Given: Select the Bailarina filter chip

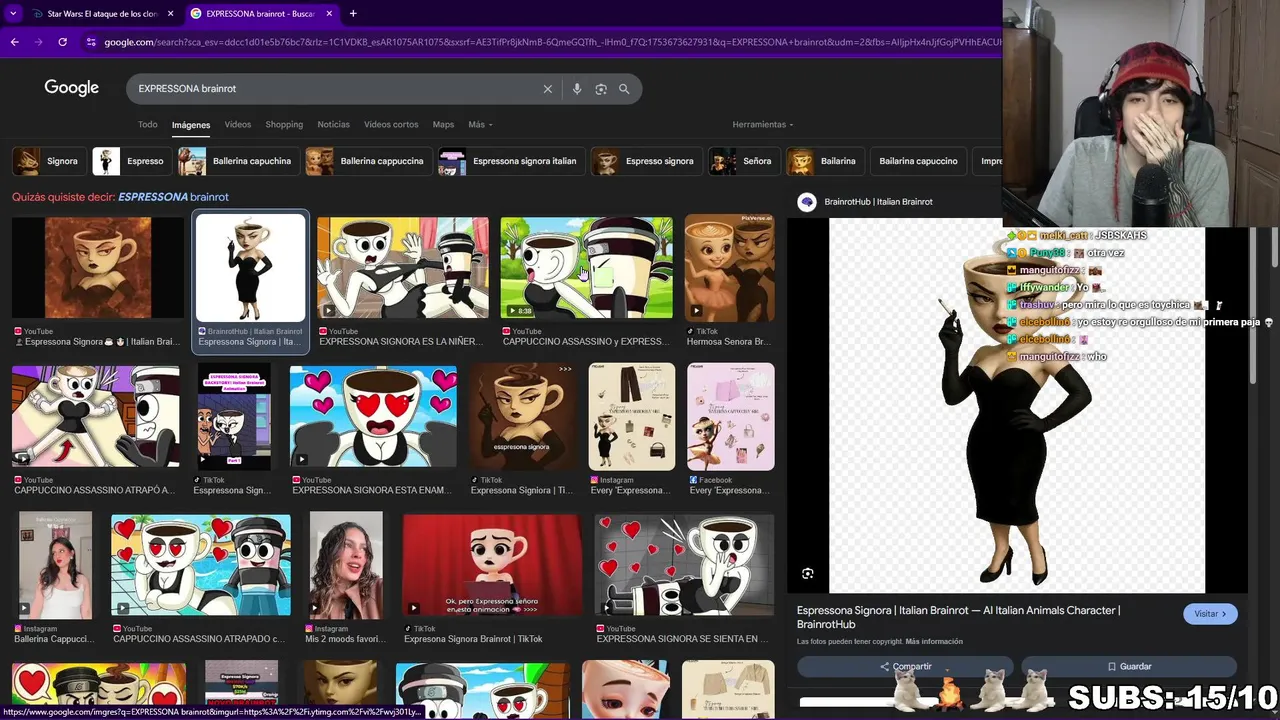Looking at the screenshot, I should (x=824, y=161).
